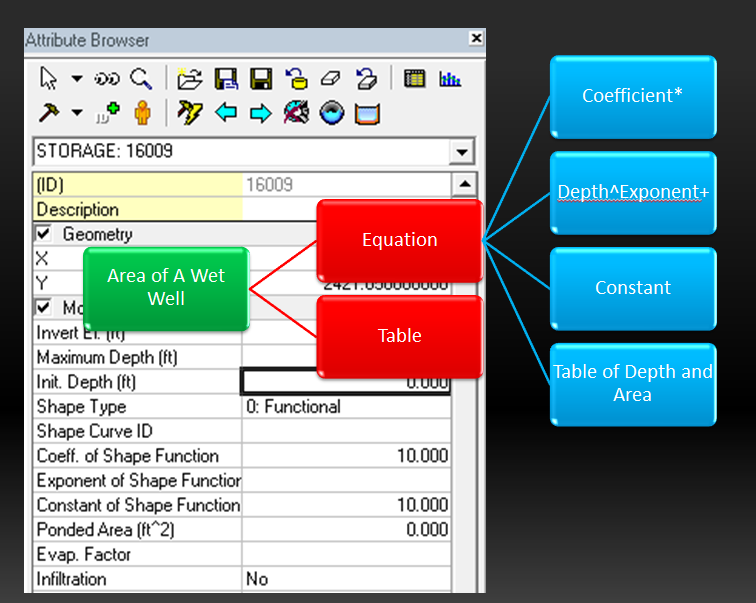
Task: Click the orange storage tank icon
Action: (x=367, y=114)
